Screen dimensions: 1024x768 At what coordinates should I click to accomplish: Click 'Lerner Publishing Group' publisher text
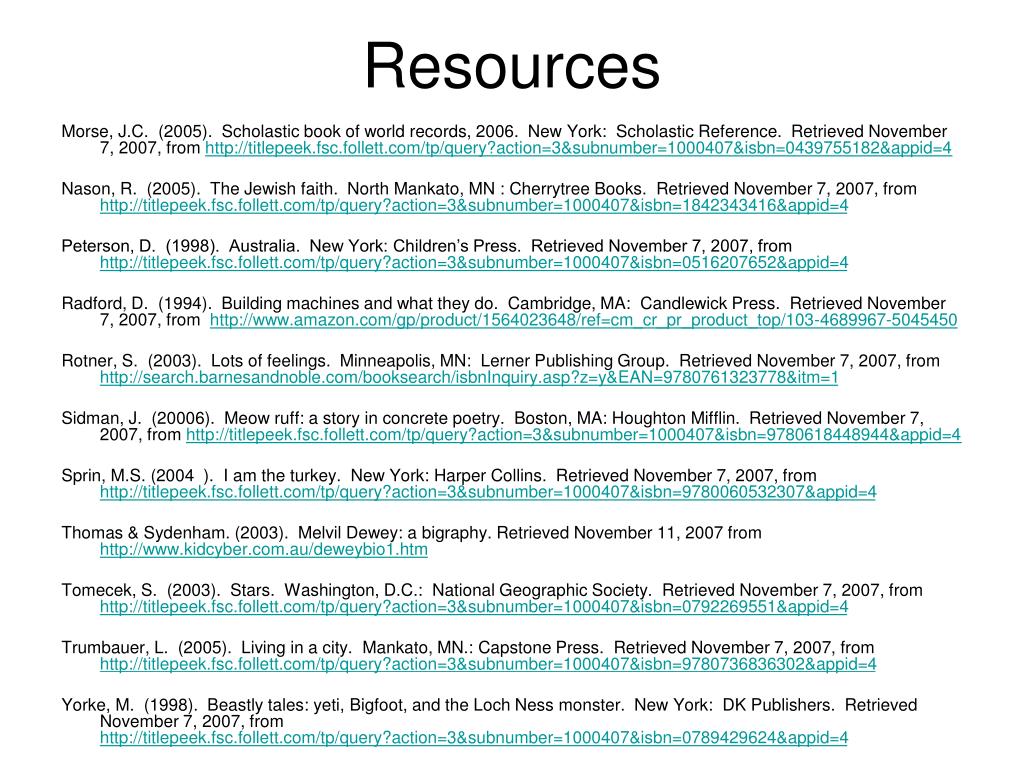click(x=575, y=362)
